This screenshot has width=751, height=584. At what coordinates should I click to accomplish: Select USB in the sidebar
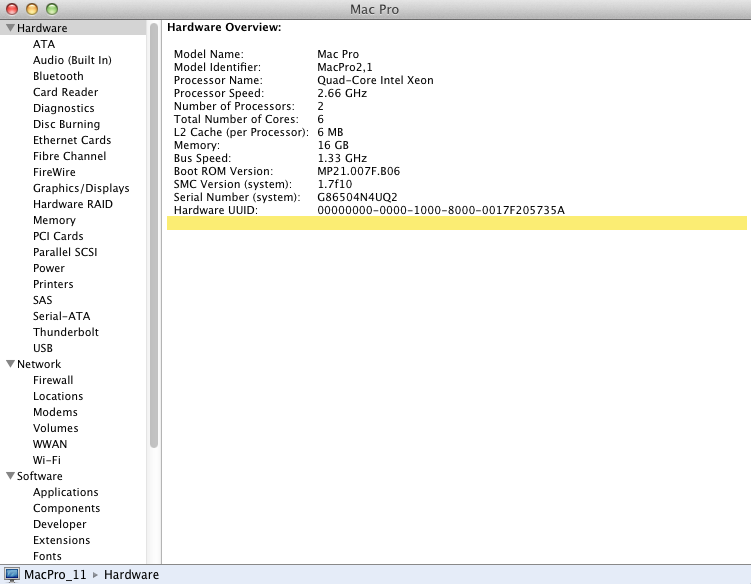(43, 348)
